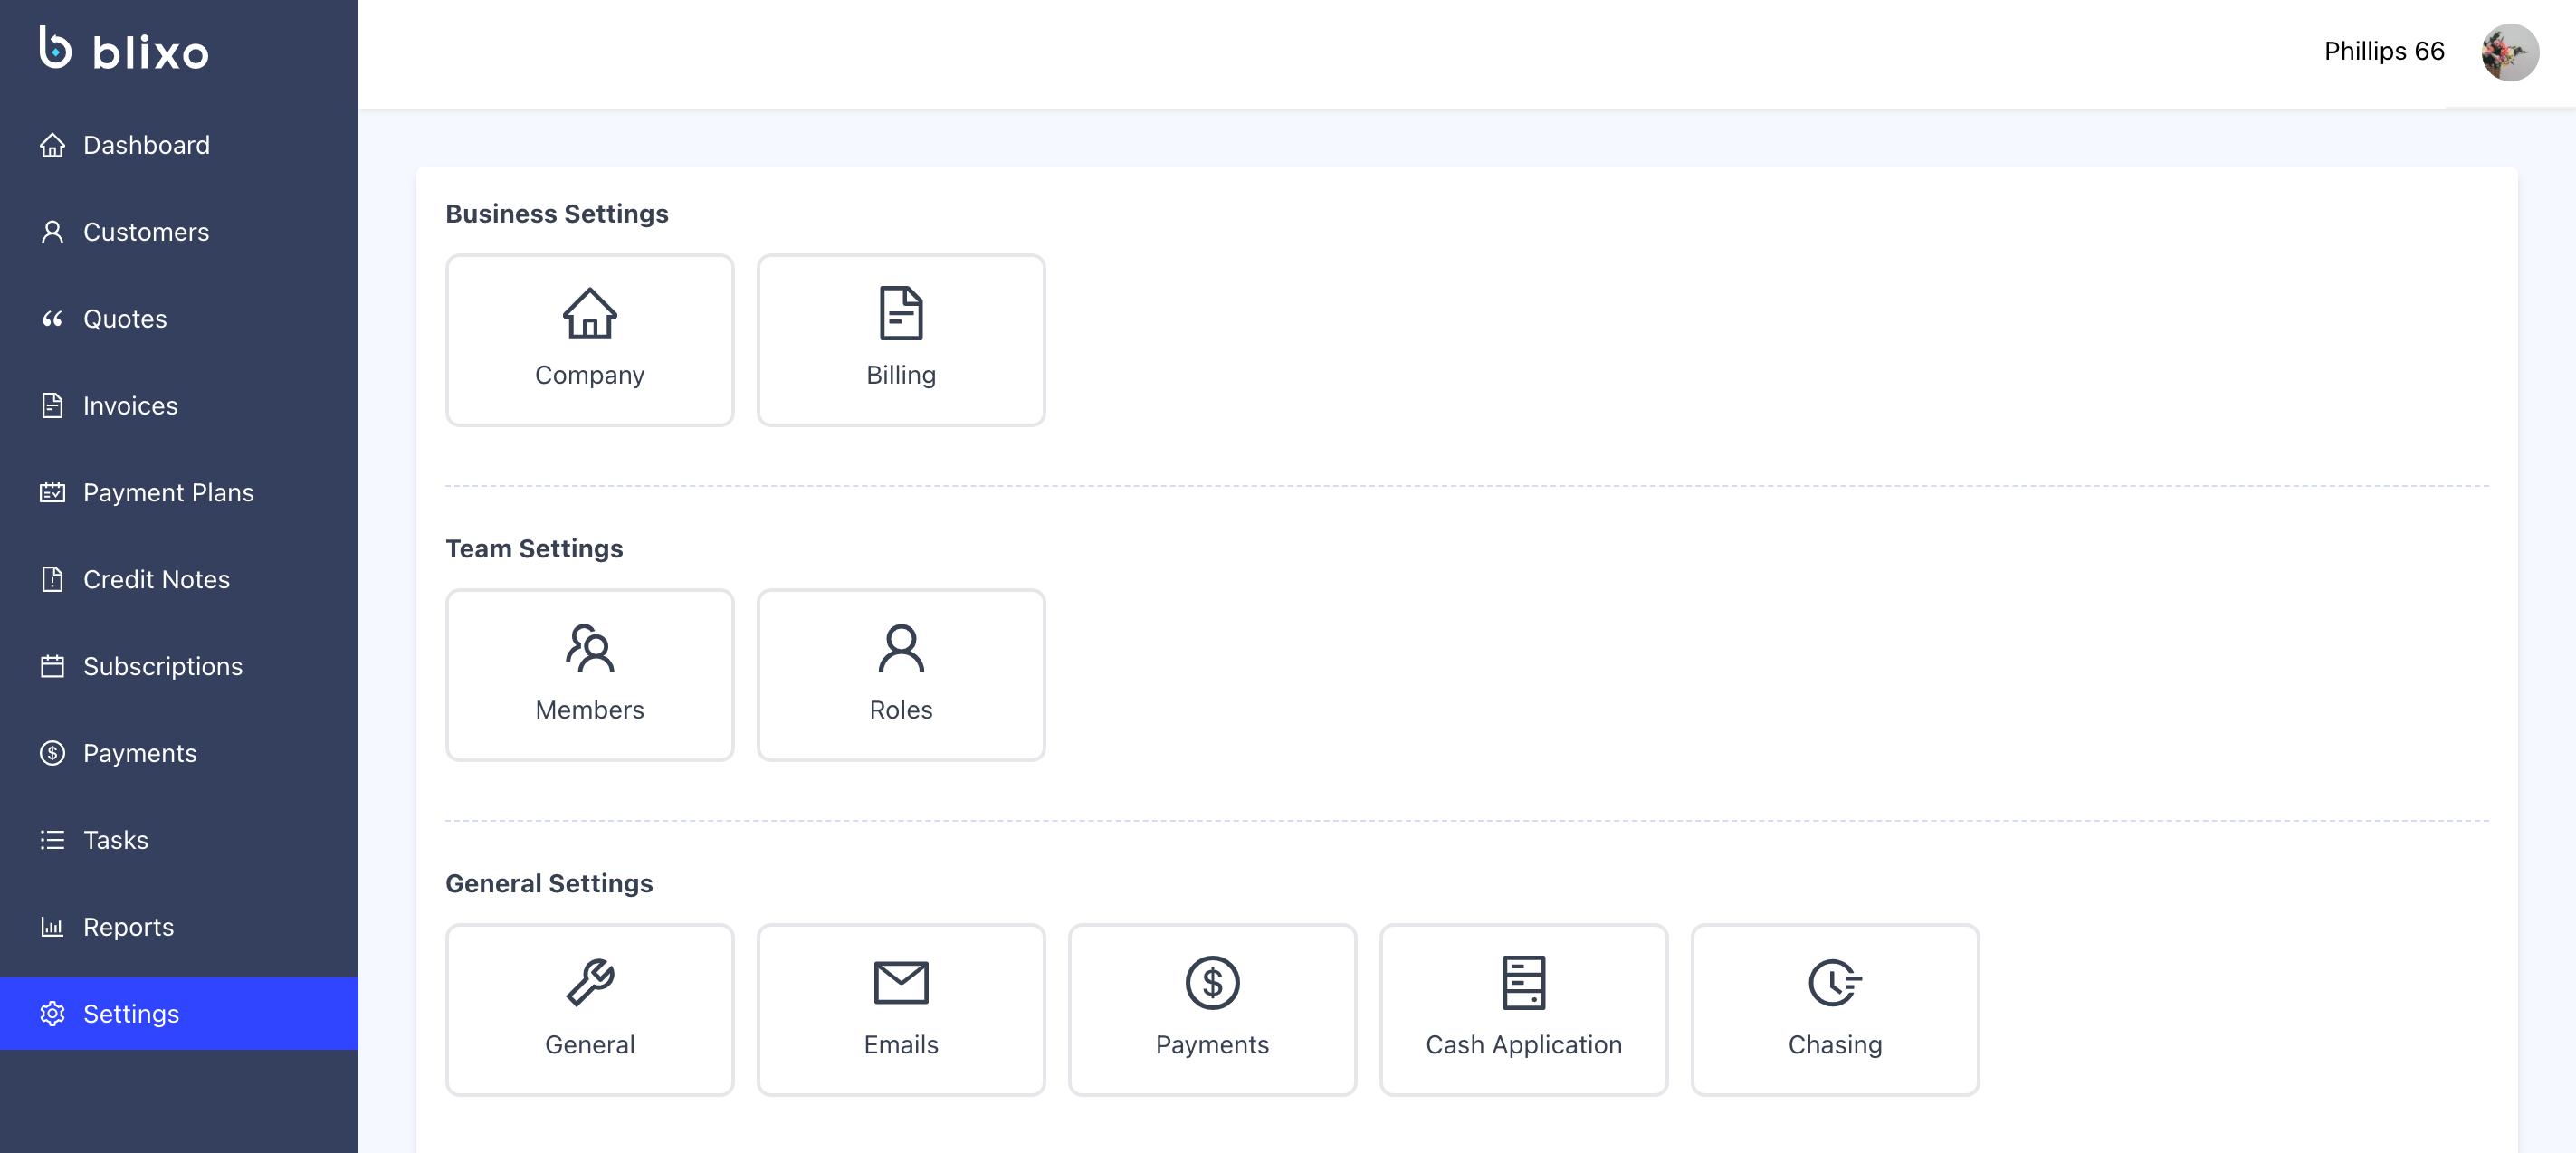
Task: Open Roles person icon tile
Action: coord(900,649)
